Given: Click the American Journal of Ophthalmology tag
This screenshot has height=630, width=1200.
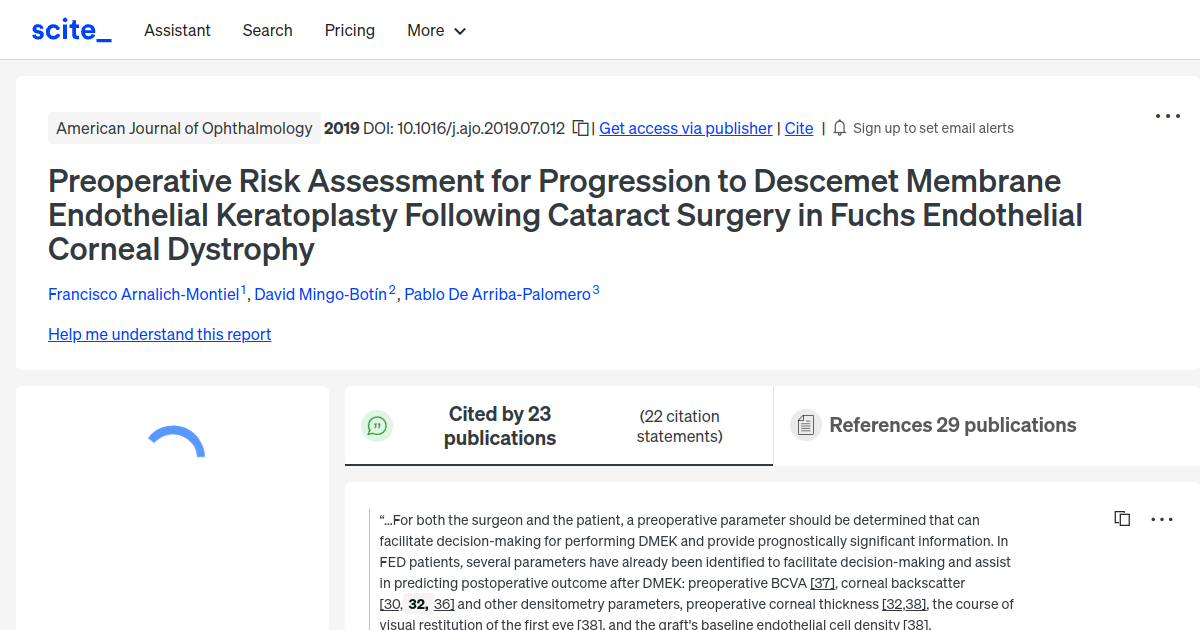Looking at the screenshot, I should click(184, 128).
